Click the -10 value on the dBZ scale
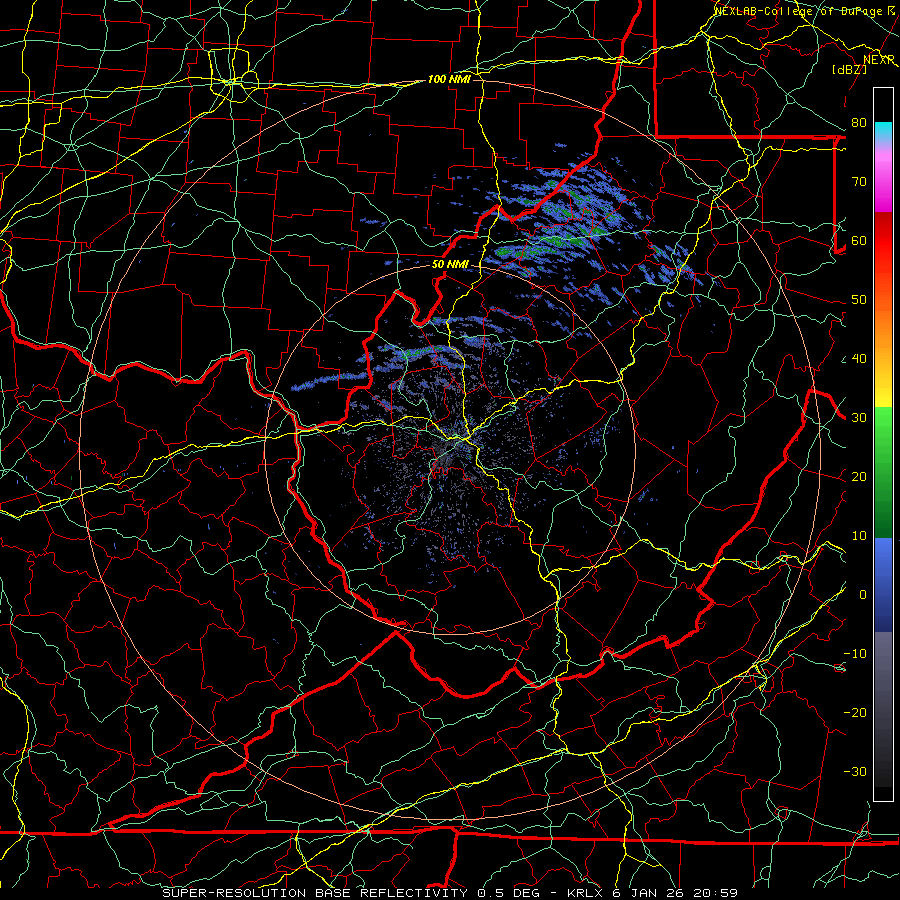Screen dimensions: 900x900 tap(855, 653)
